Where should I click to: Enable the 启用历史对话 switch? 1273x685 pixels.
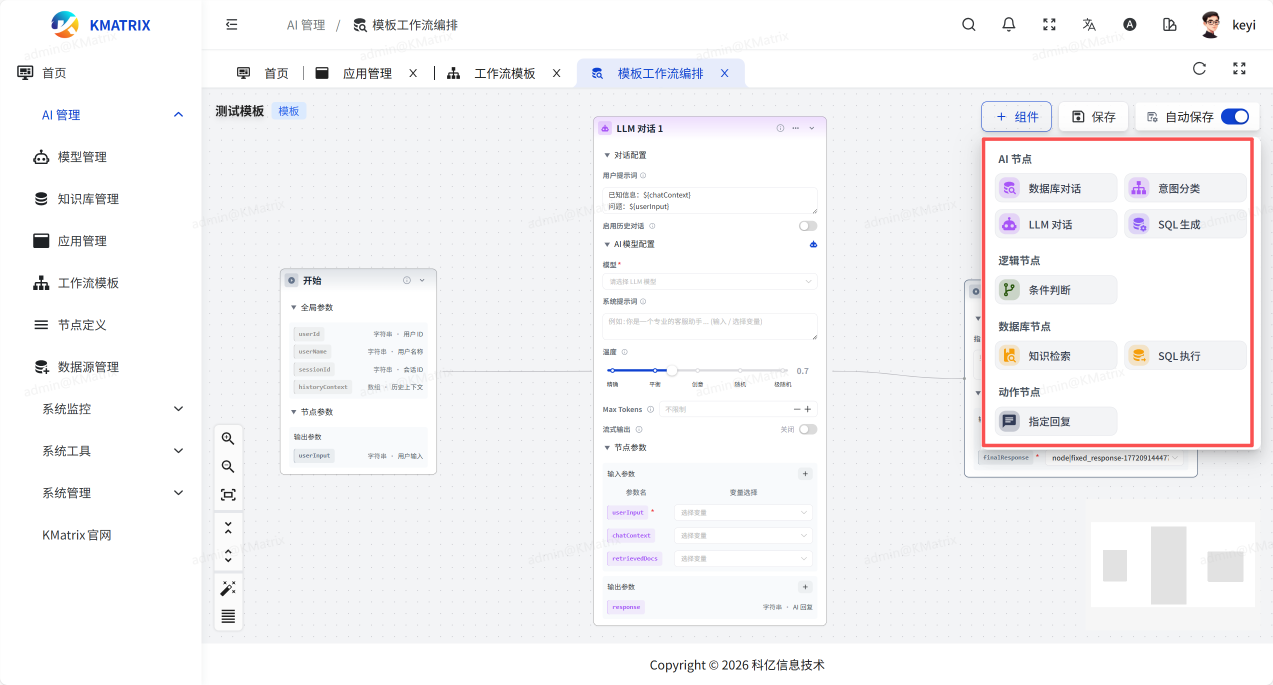point(807,226)
